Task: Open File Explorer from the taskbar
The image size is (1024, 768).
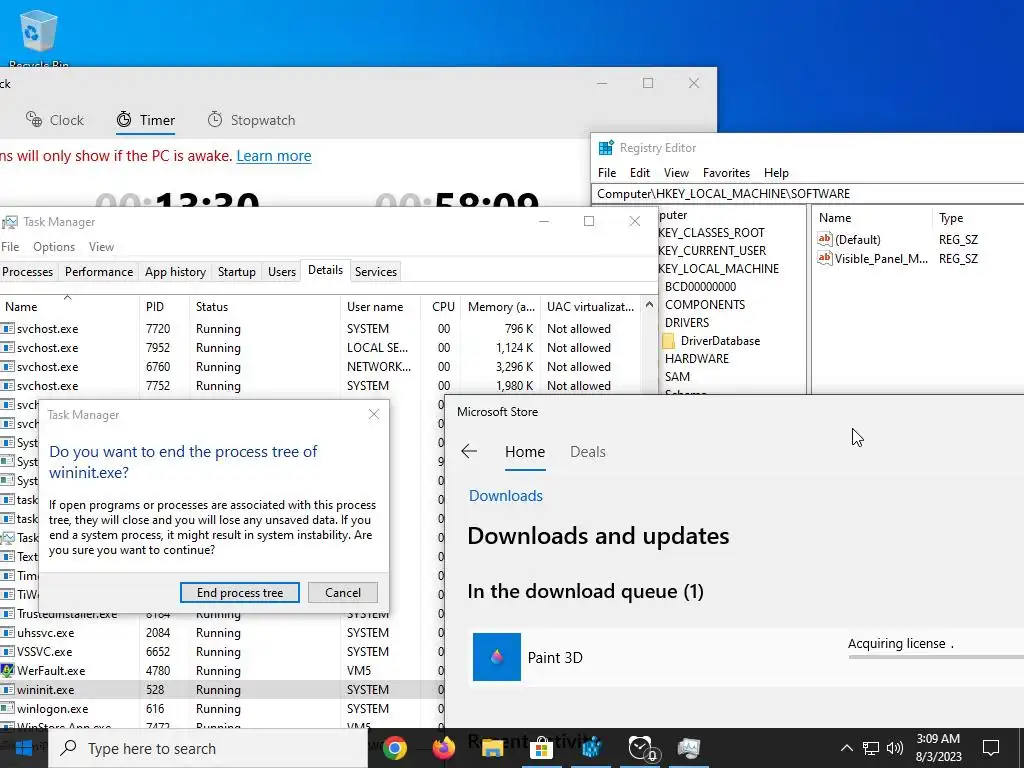Action: pyautogui.click(x=492, y=748)
